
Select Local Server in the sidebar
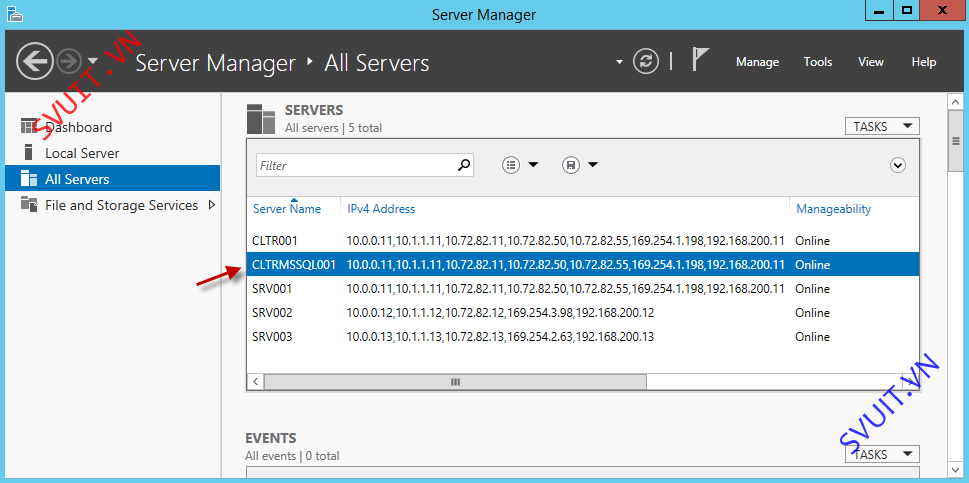point(112,153)
